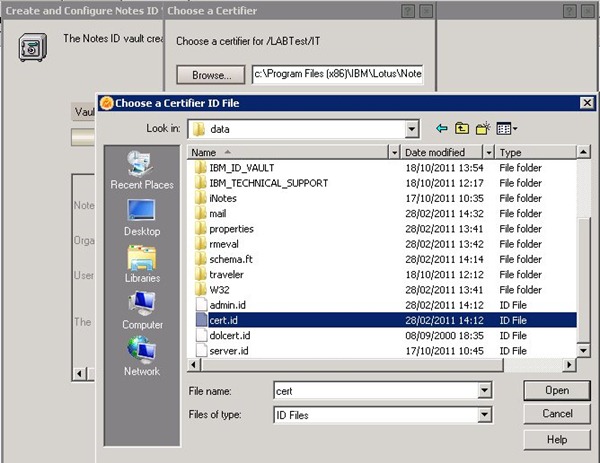Click file list horizontal scroll left arrow

(194, 365)
